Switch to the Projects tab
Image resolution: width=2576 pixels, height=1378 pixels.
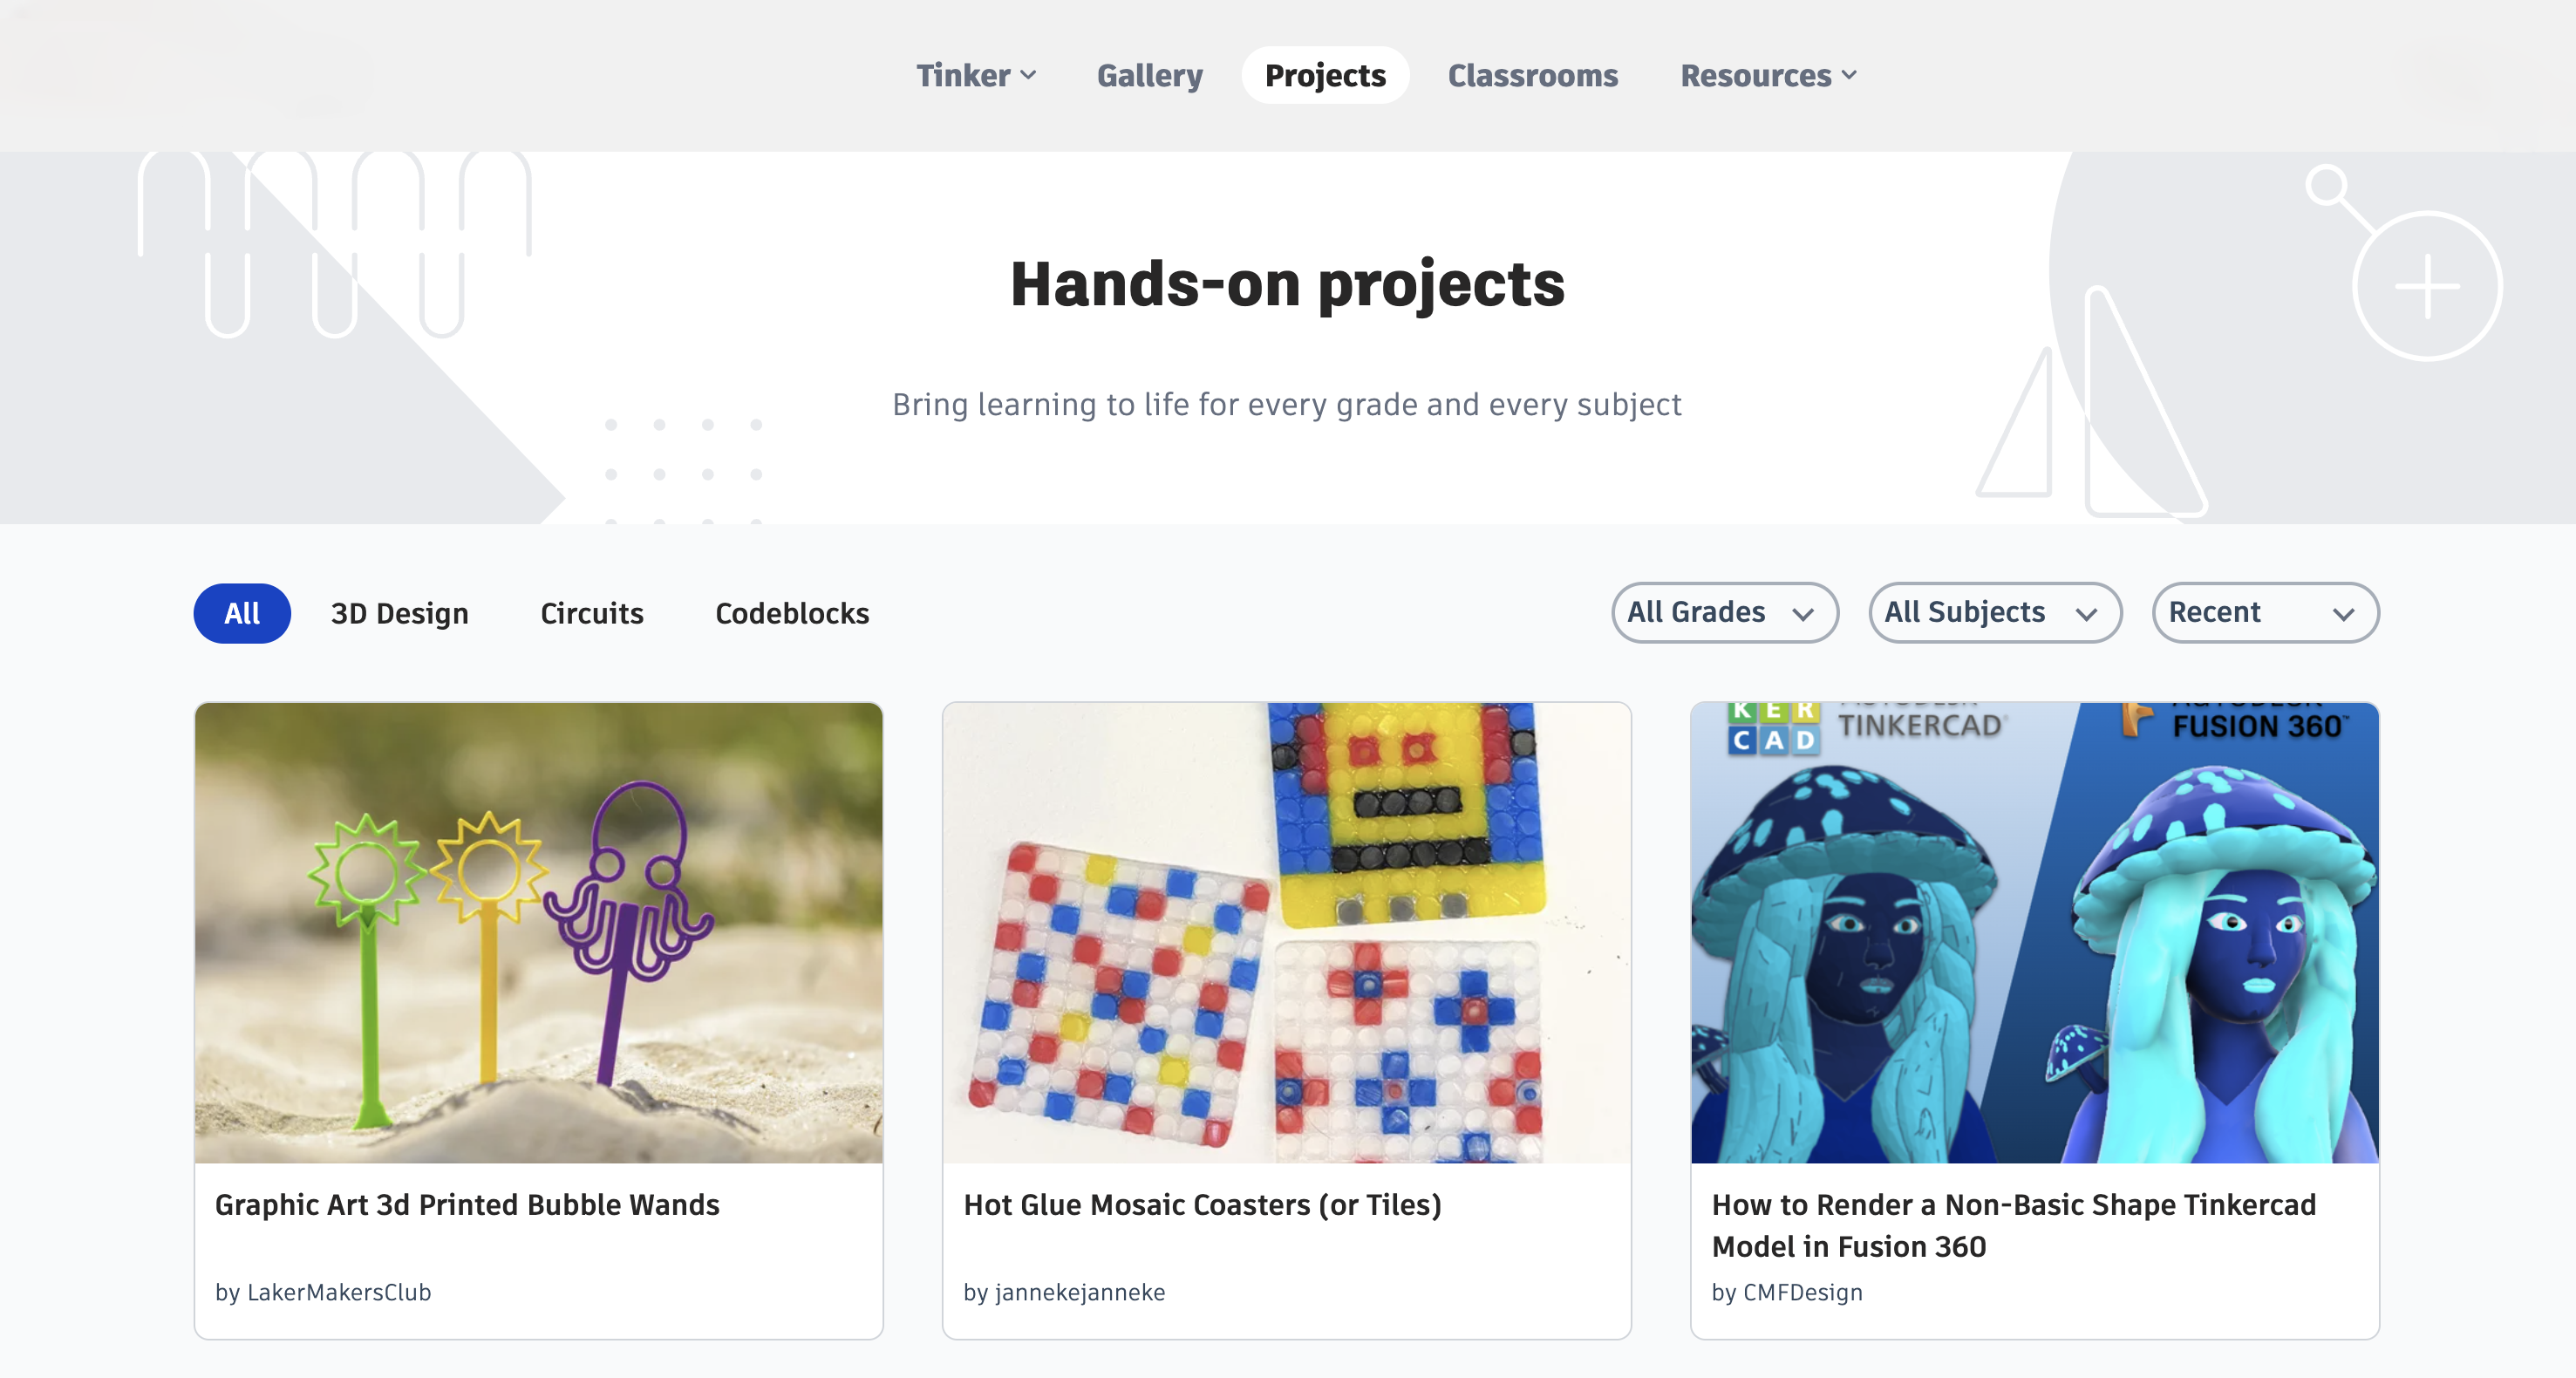point(1324,75)
